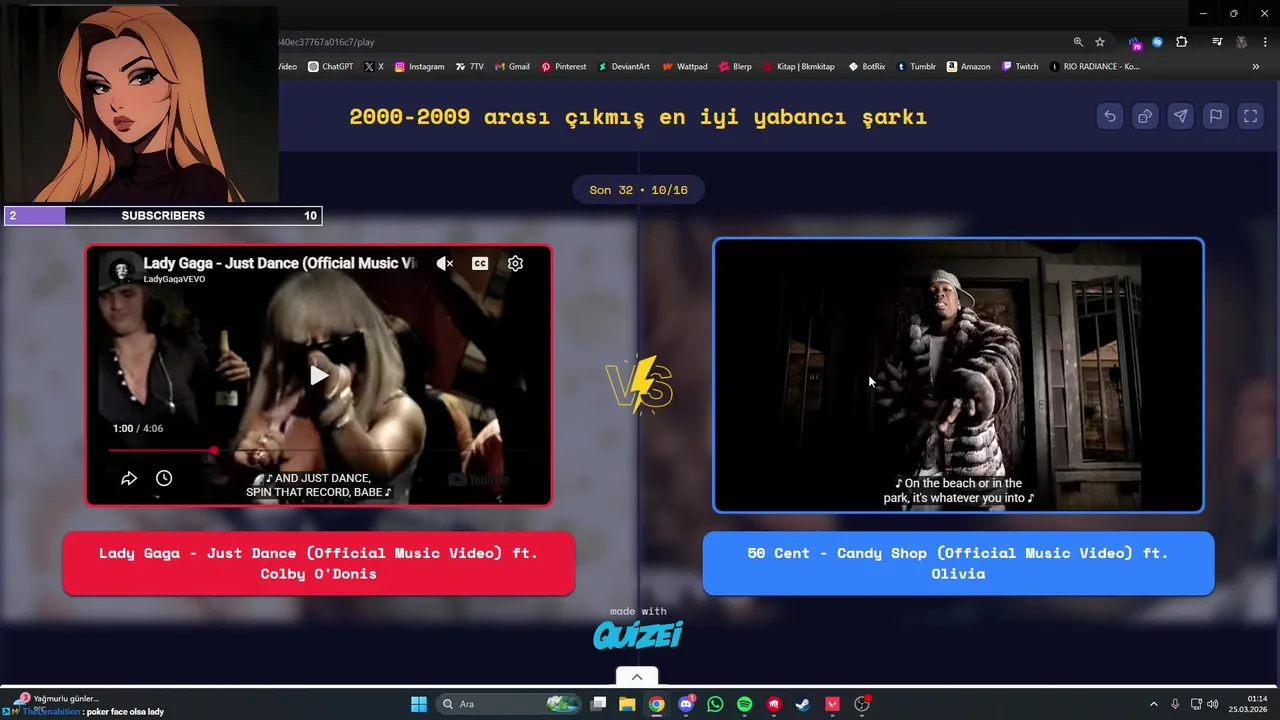Open Windows Start menu
Viewport: 1280px width, 720px height.
(x=419, y=704)
